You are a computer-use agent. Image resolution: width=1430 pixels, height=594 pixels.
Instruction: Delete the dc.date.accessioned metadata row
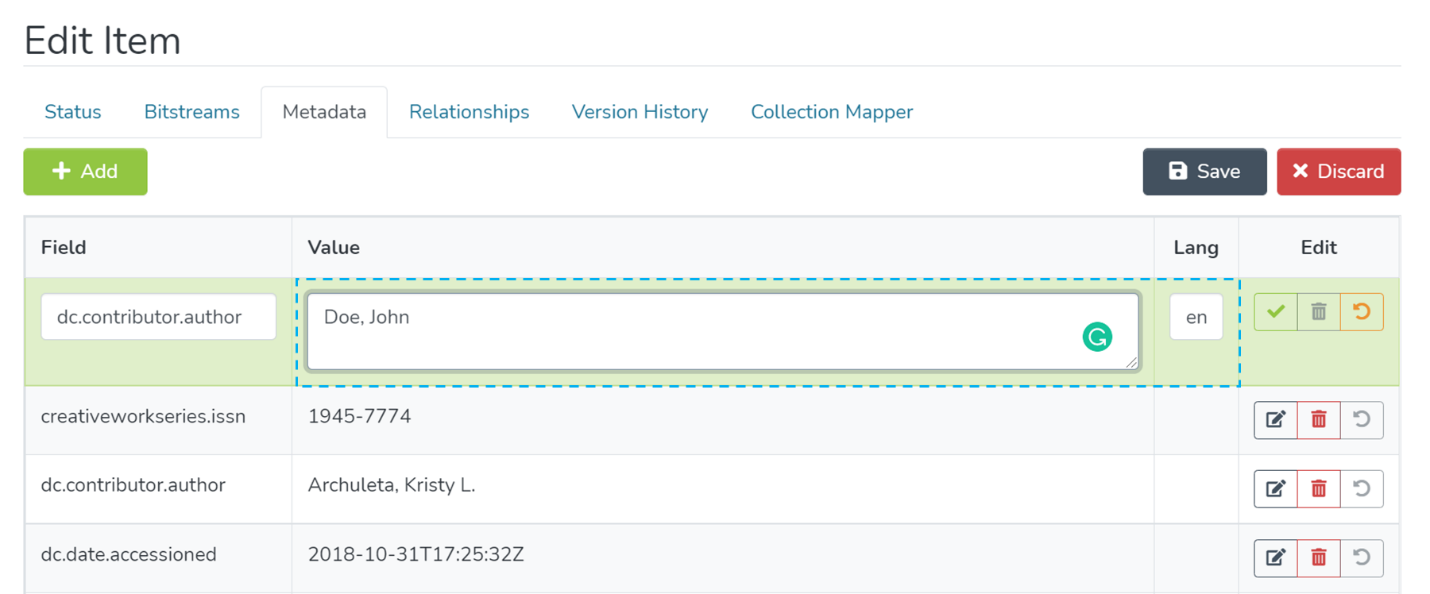coord(1318,558)
